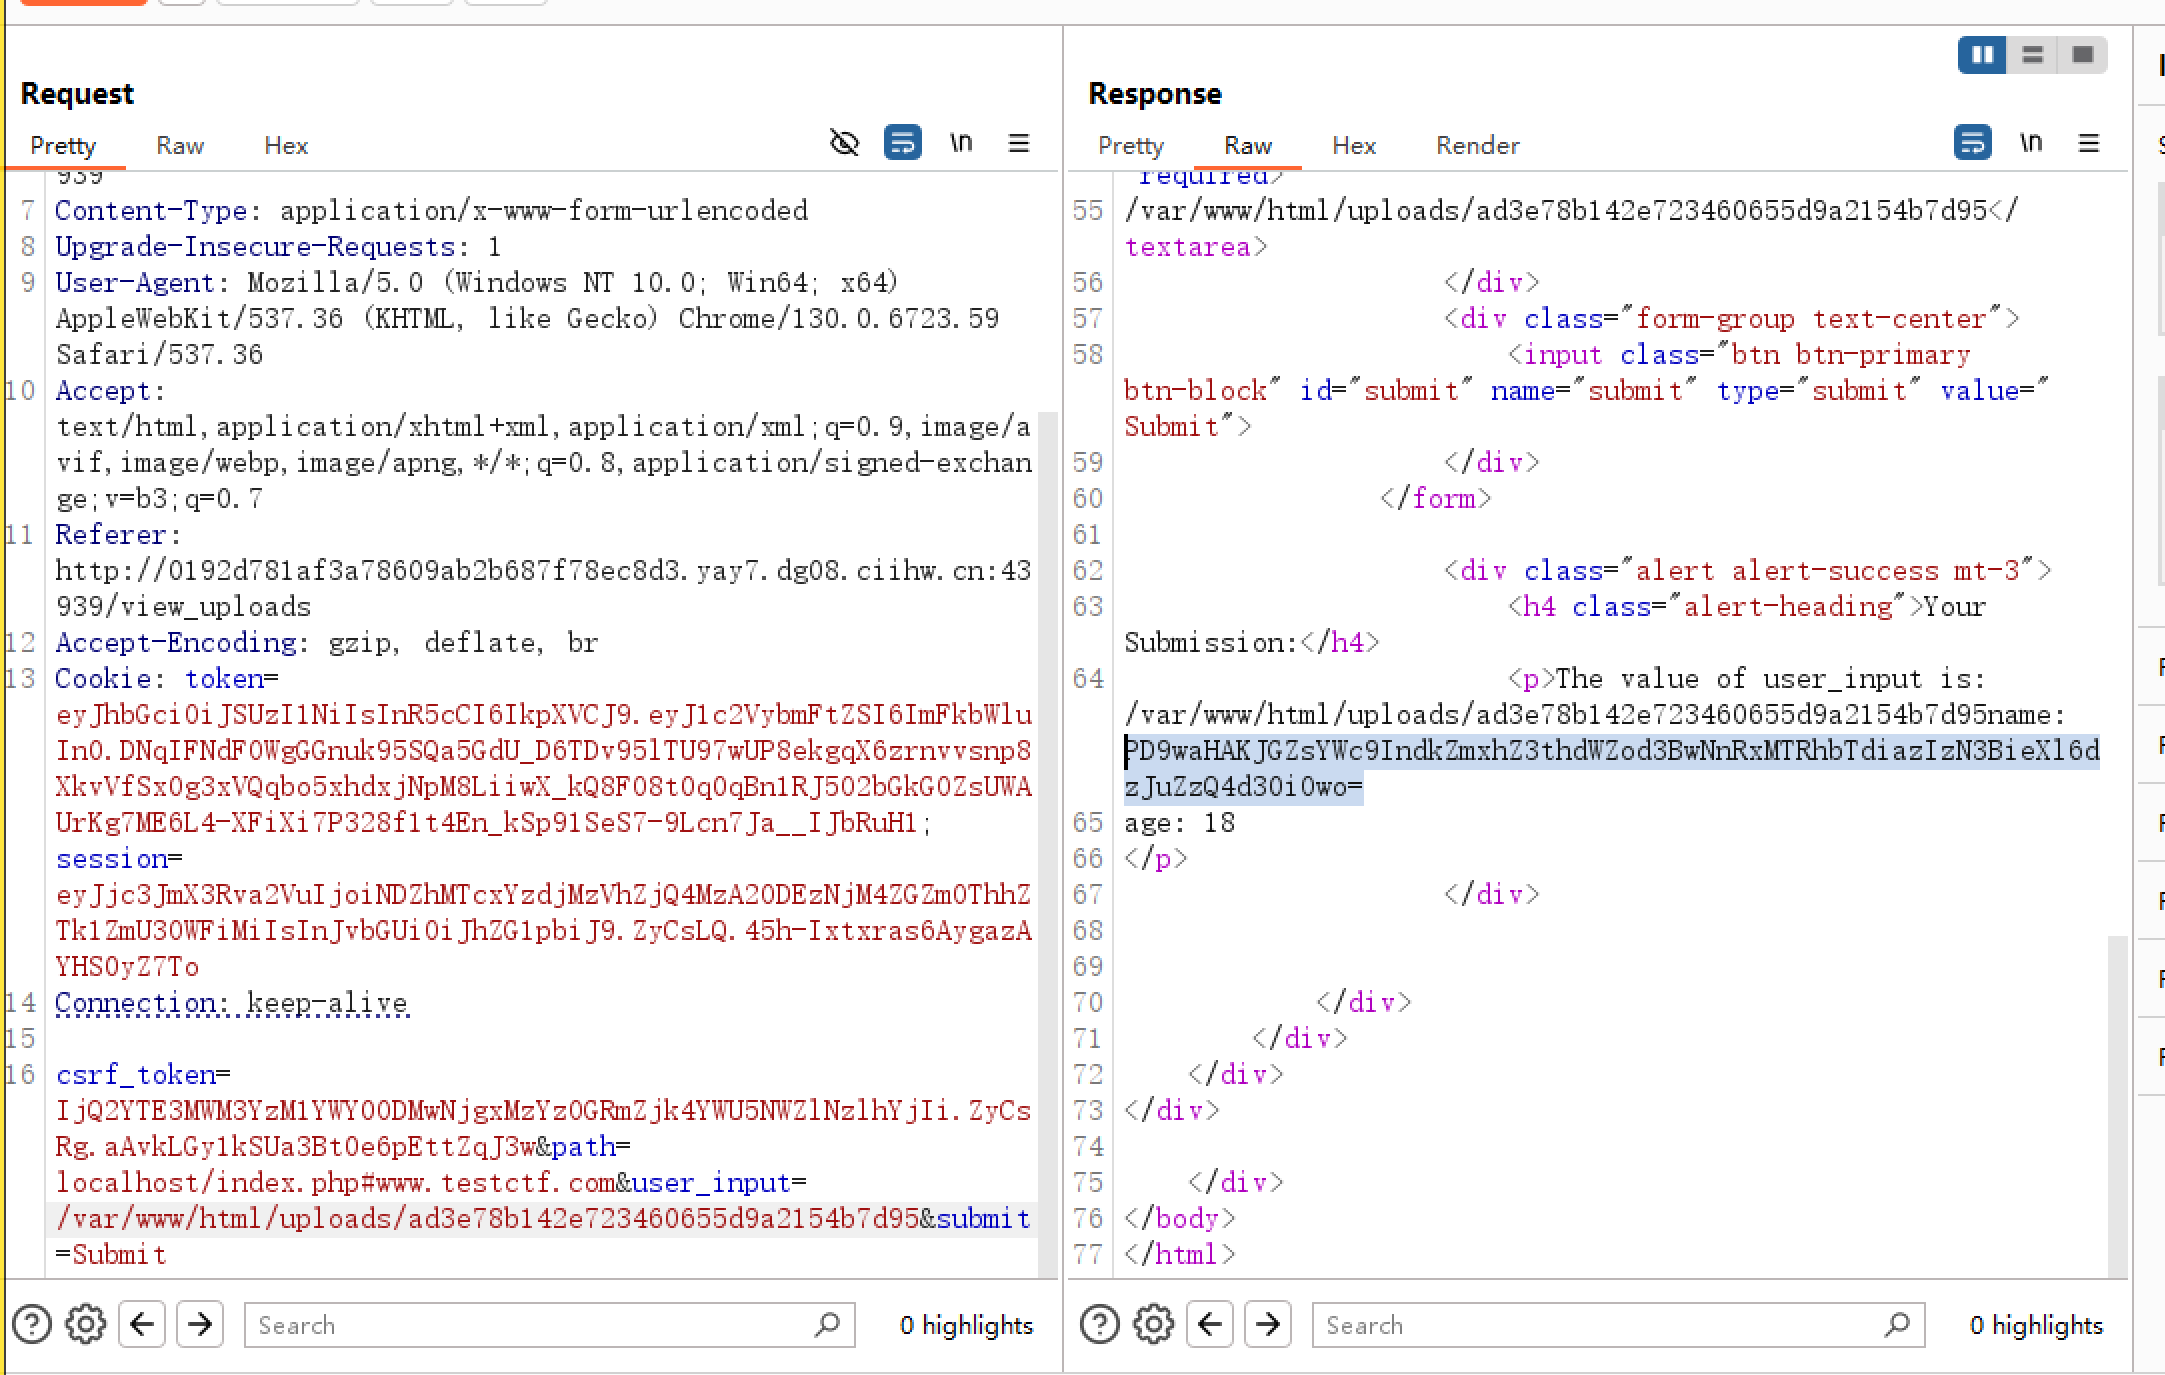
Task: Toggle the request hide-hidden-characters eye icon
Action: [x=844, y=143]
